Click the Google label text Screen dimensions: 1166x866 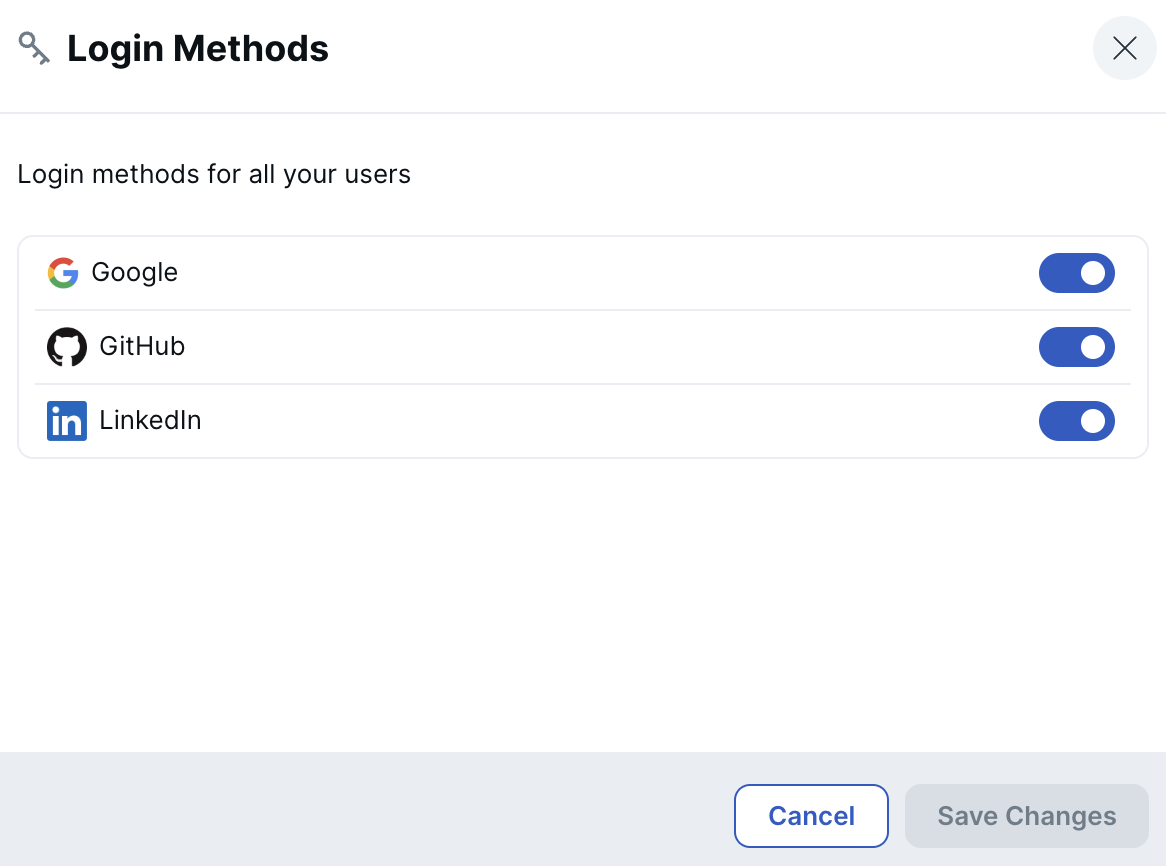(x=134, y=272)
